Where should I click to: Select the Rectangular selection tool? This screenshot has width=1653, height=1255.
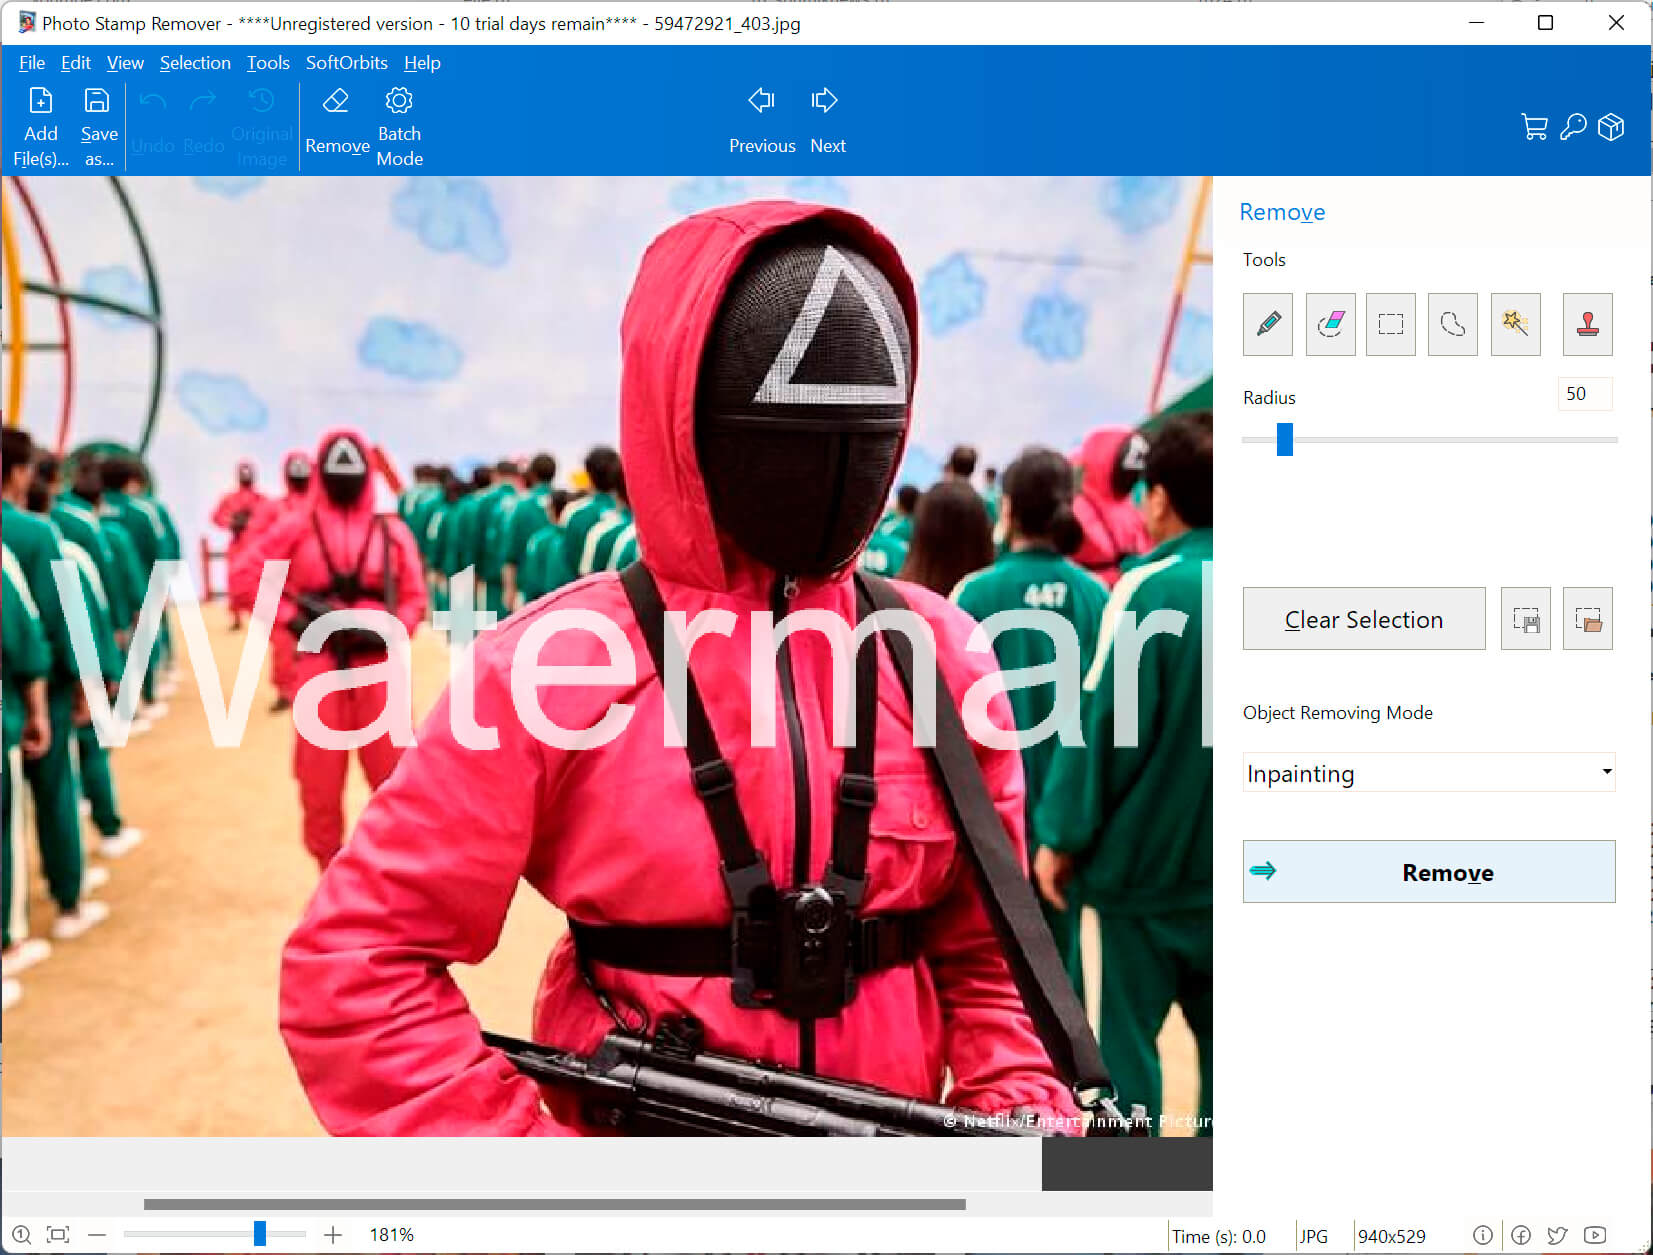tap(1391, 324)
